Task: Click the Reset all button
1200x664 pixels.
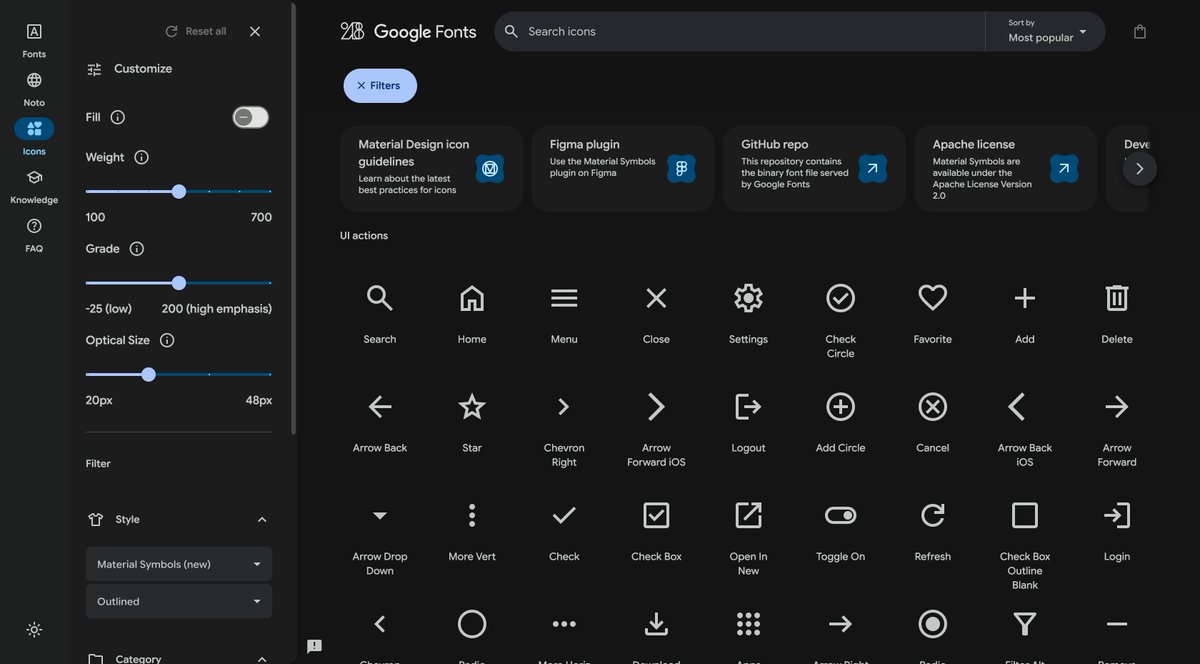Action: click(x=196, y=31)
